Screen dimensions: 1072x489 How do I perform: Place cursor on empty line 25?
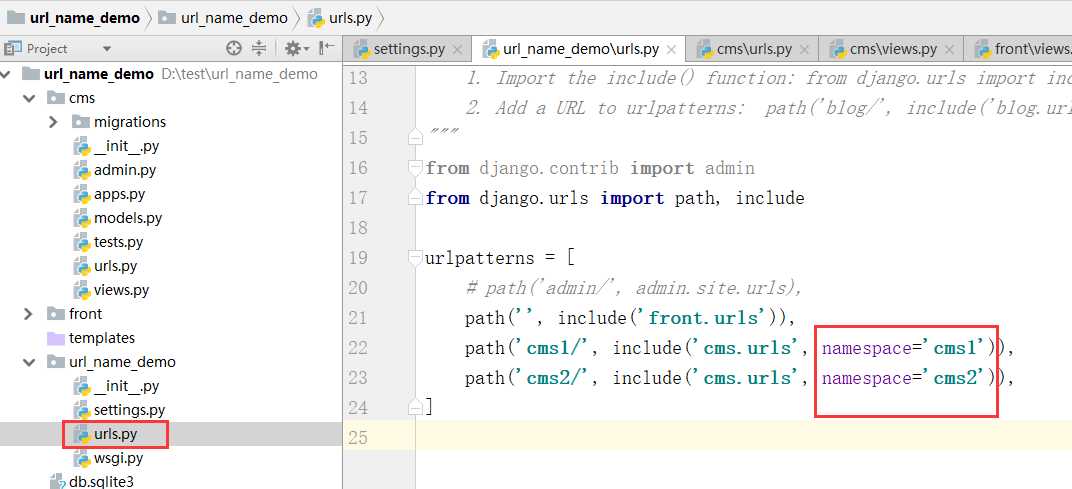(744, 438)
